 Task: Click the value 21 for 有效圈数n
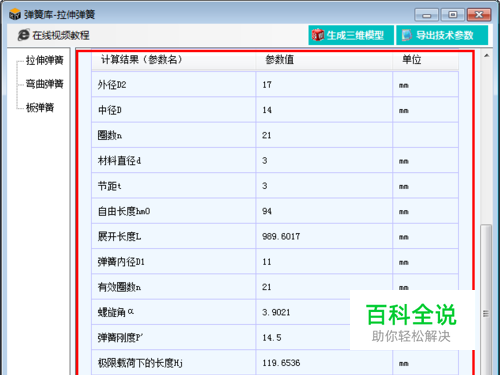(266, 287)
